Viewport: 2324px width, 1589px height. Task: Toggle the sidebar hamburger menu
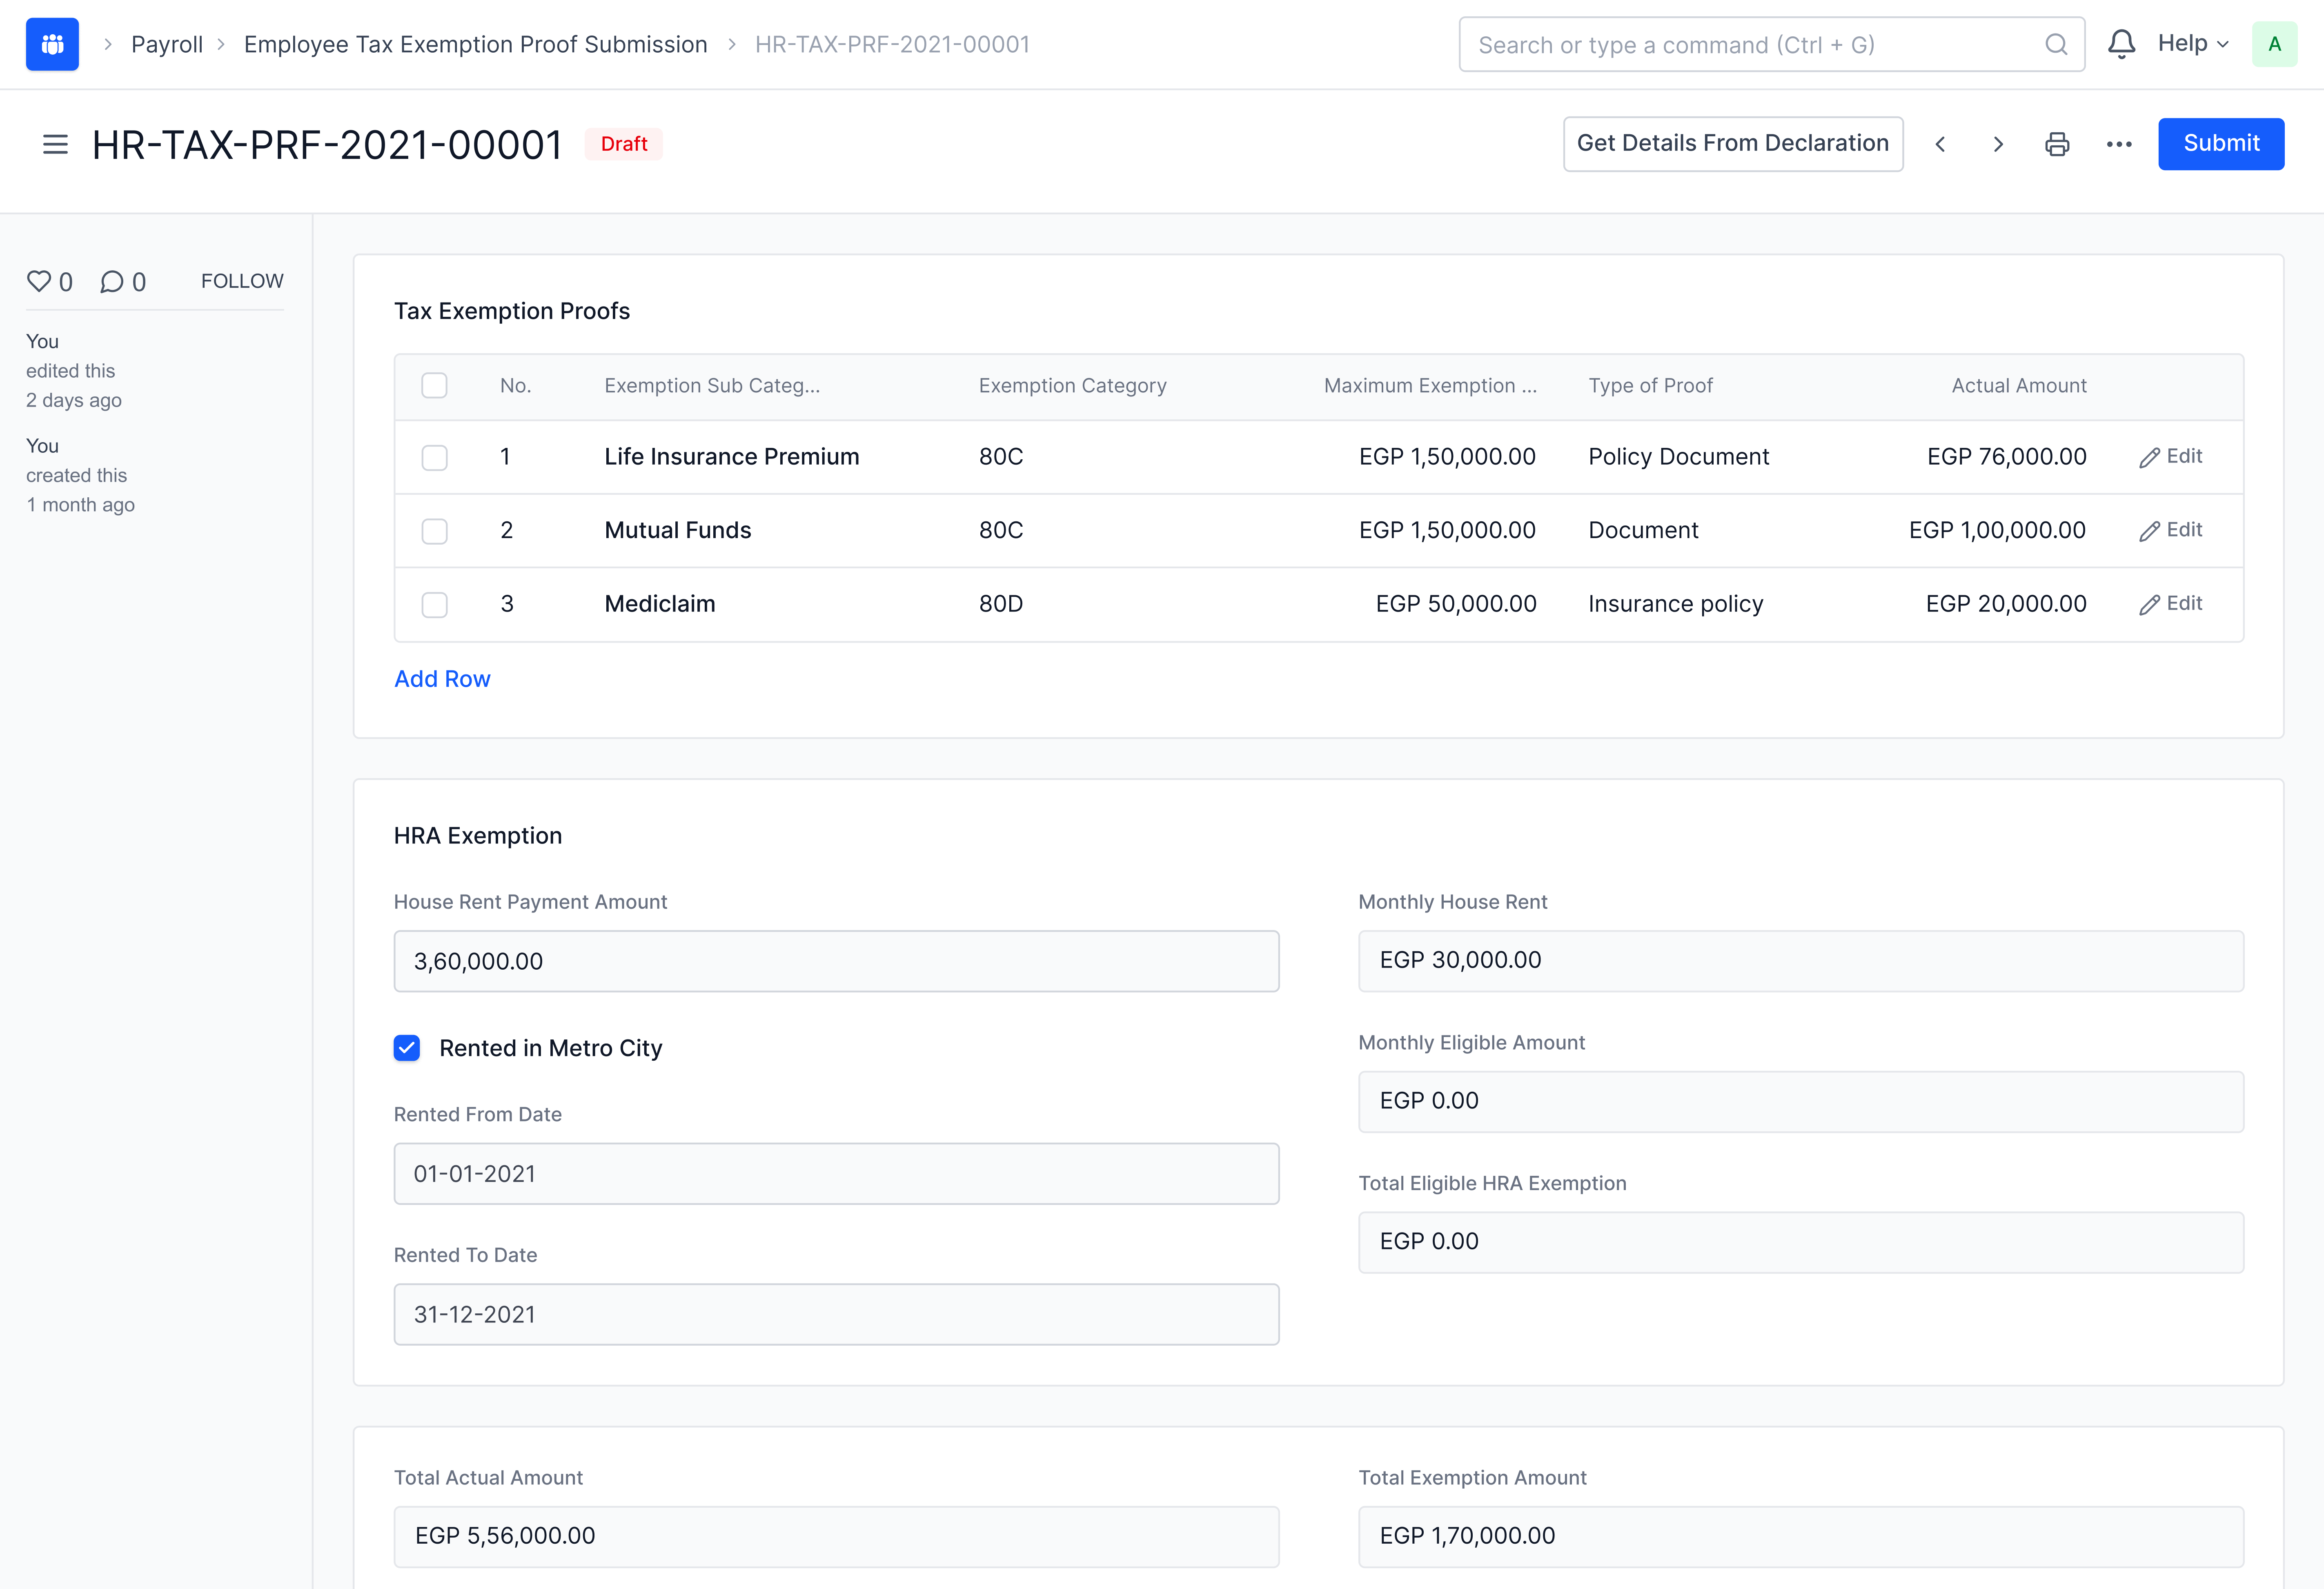coord(55,144)
